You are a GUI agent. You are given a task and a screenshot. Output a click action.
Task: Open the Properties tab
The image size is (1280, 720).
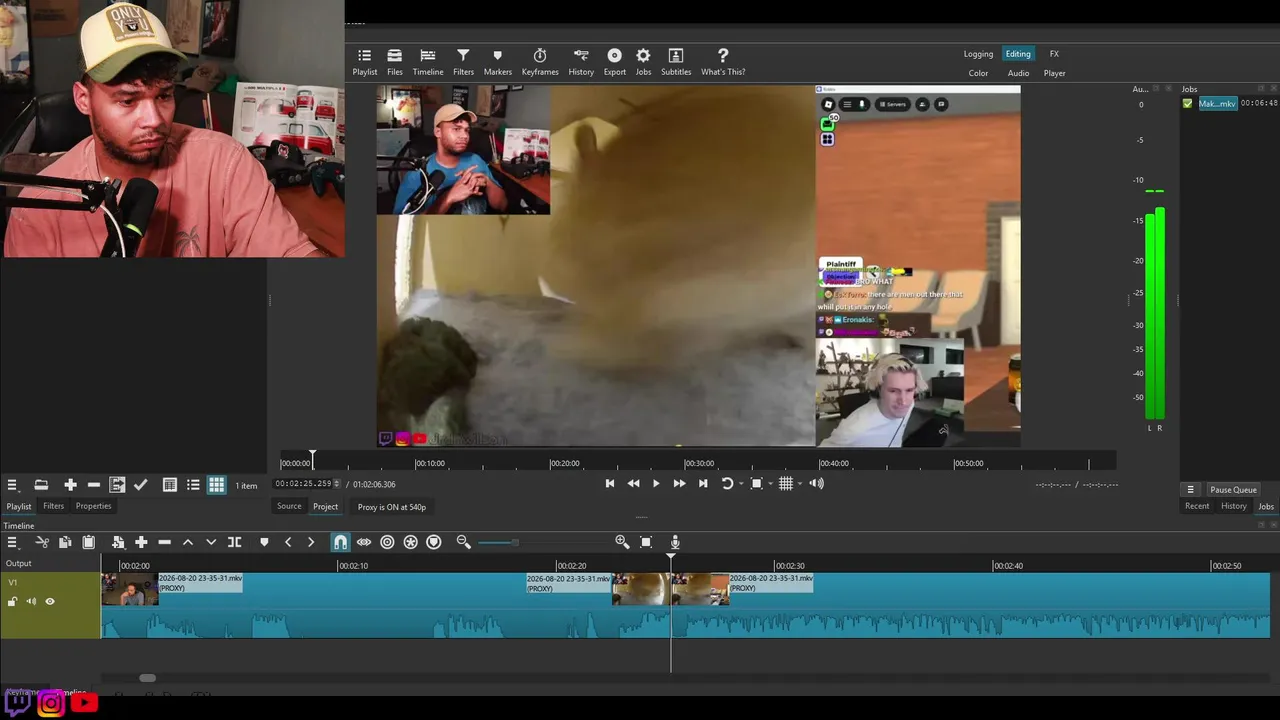(94, 506)
